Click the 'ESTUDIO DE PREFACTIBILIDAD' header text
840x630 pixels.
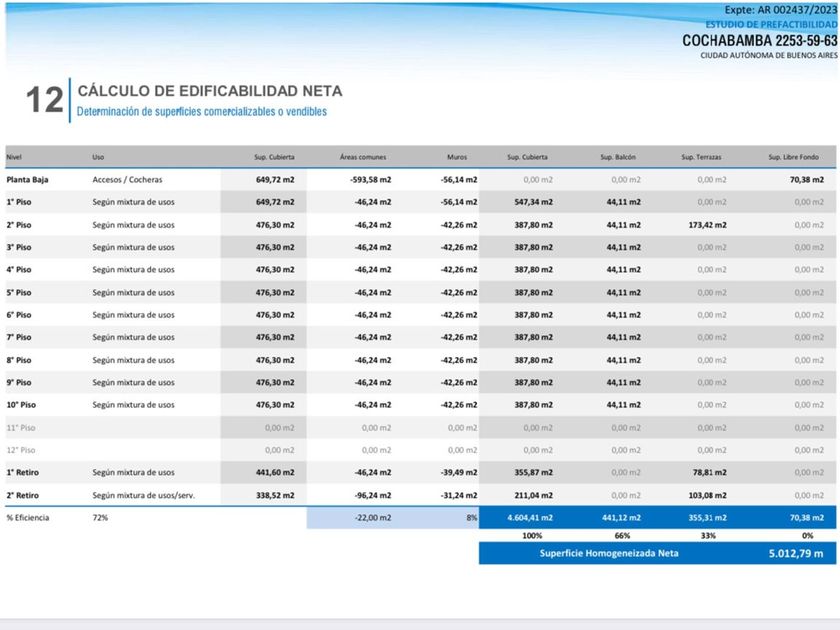tap(771, 25)
